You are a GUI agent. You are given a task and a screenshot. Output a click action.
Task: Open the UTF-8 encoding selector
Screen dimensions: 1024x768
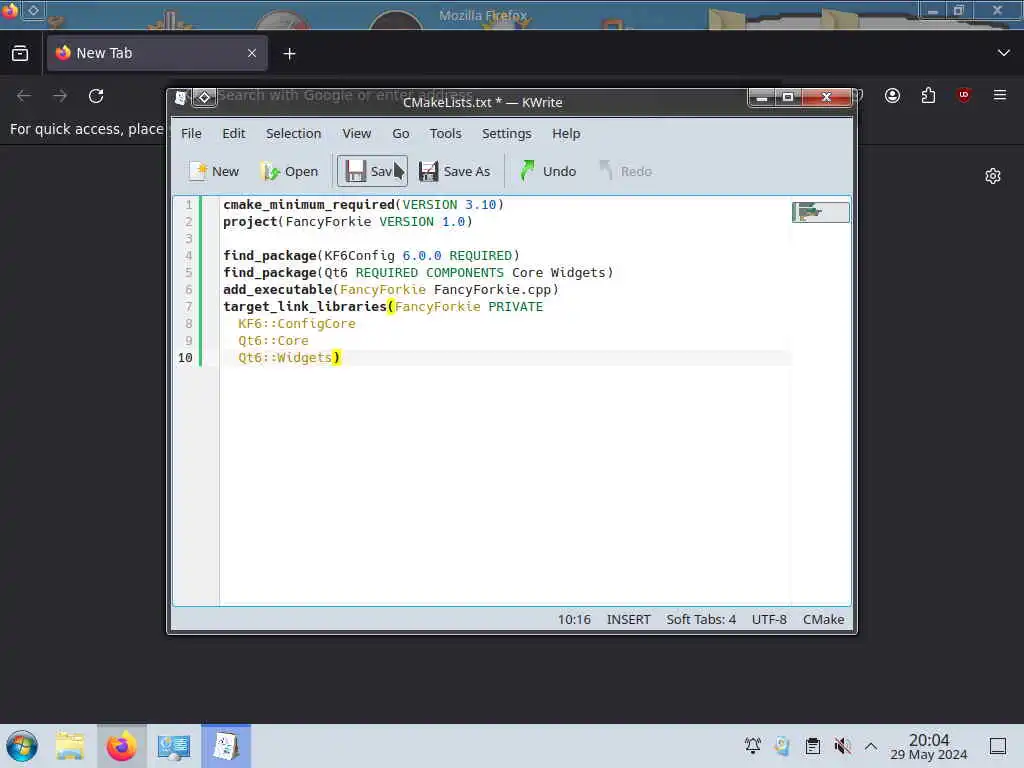click(769, 619)
